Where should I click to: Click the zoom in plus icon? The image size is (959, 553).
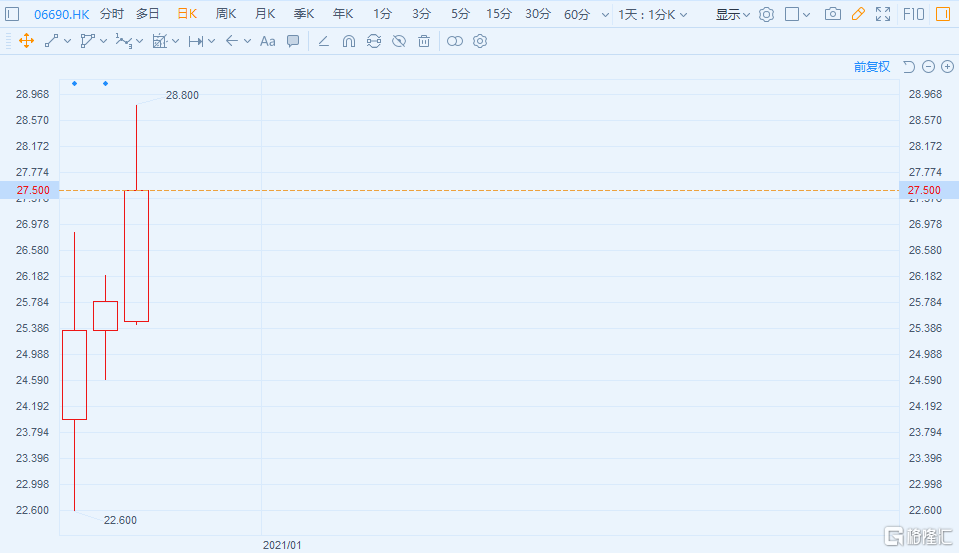coord(947,67)
